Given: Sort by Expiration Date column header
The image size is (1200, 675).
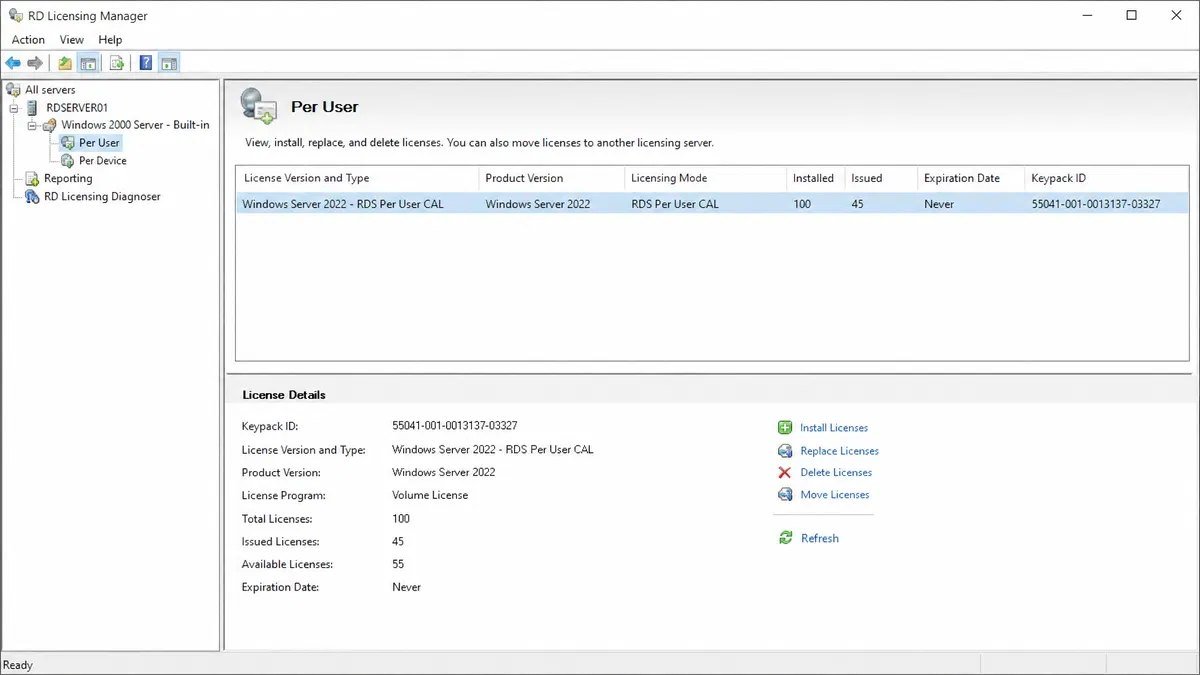Looking at the screenshot, I should (x=971, y=178).
